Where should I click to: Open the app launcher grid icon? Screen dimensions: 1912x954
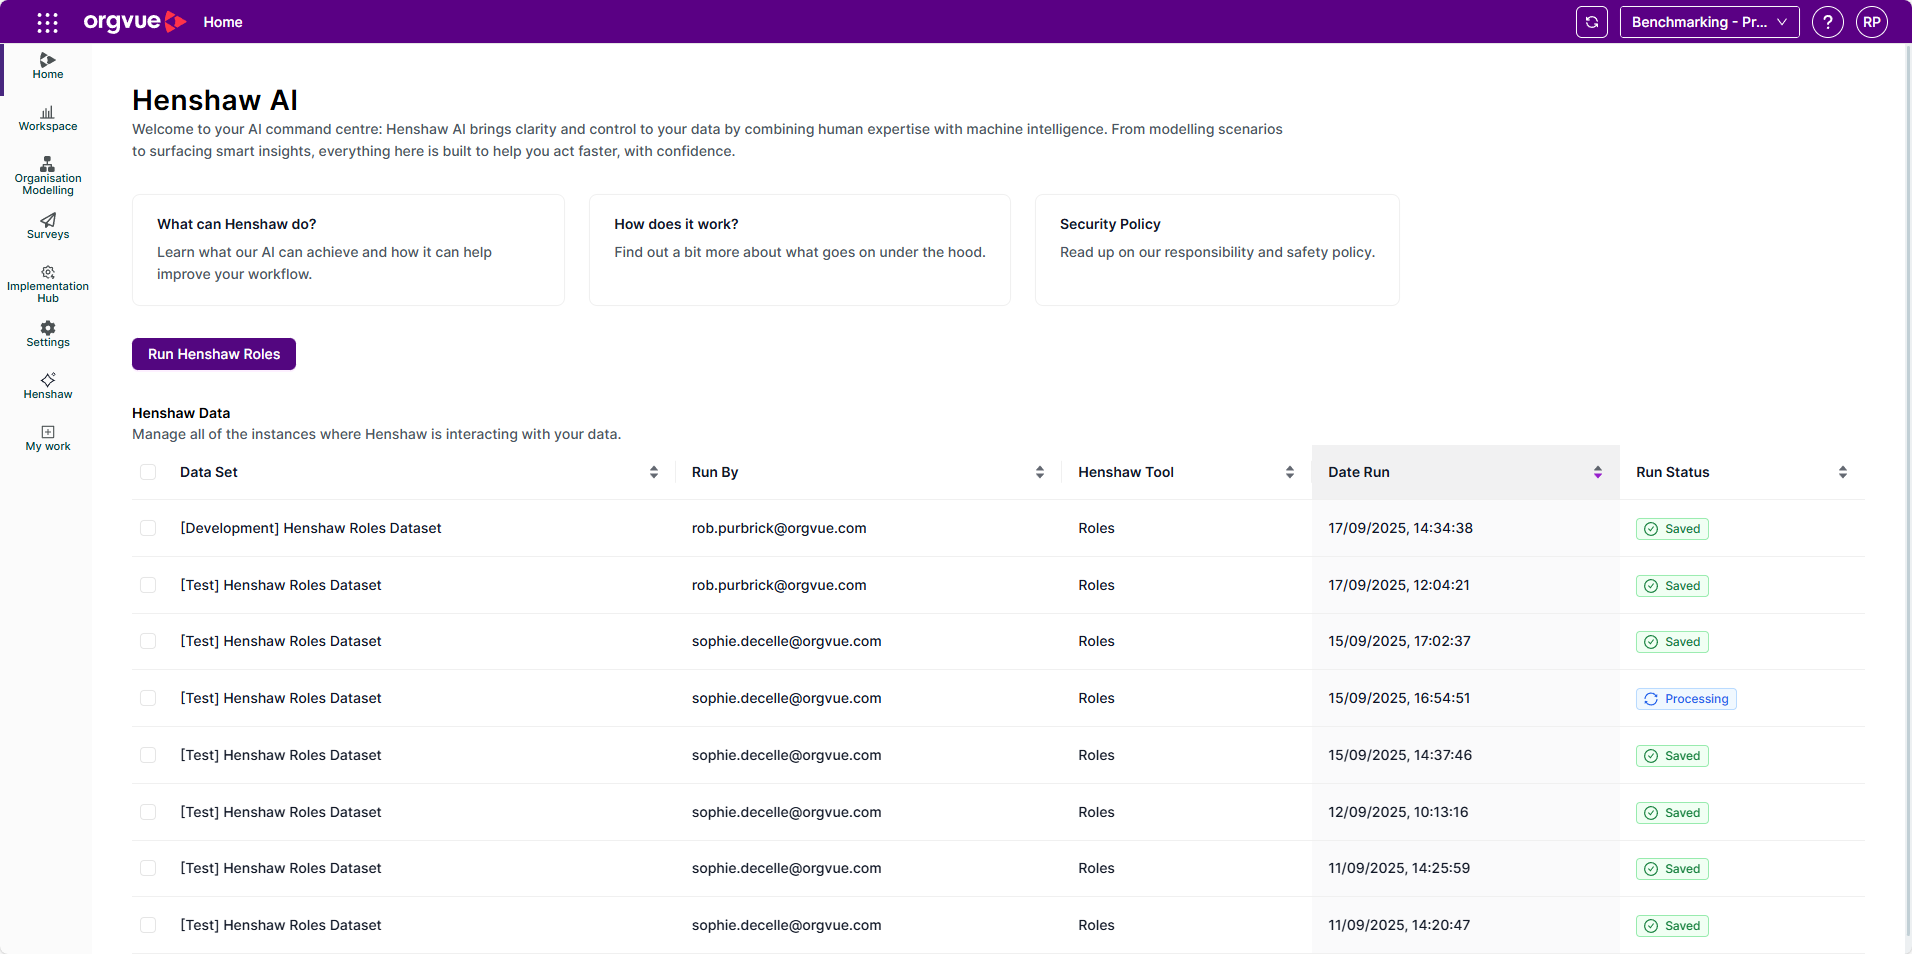tap(47, 22)
